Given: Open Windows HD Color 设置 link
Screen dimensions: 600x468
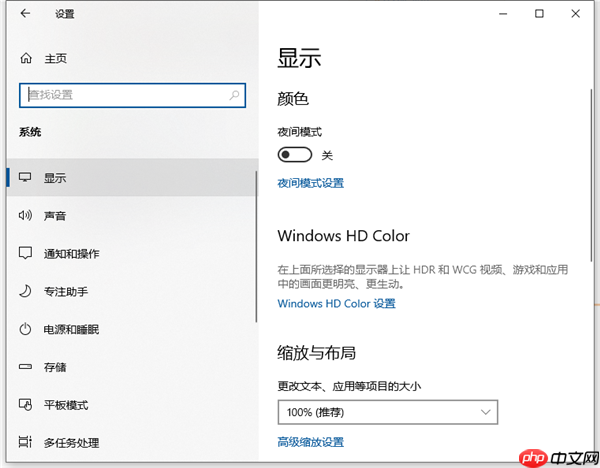Looking at the screenshot, I should [336, 303].
